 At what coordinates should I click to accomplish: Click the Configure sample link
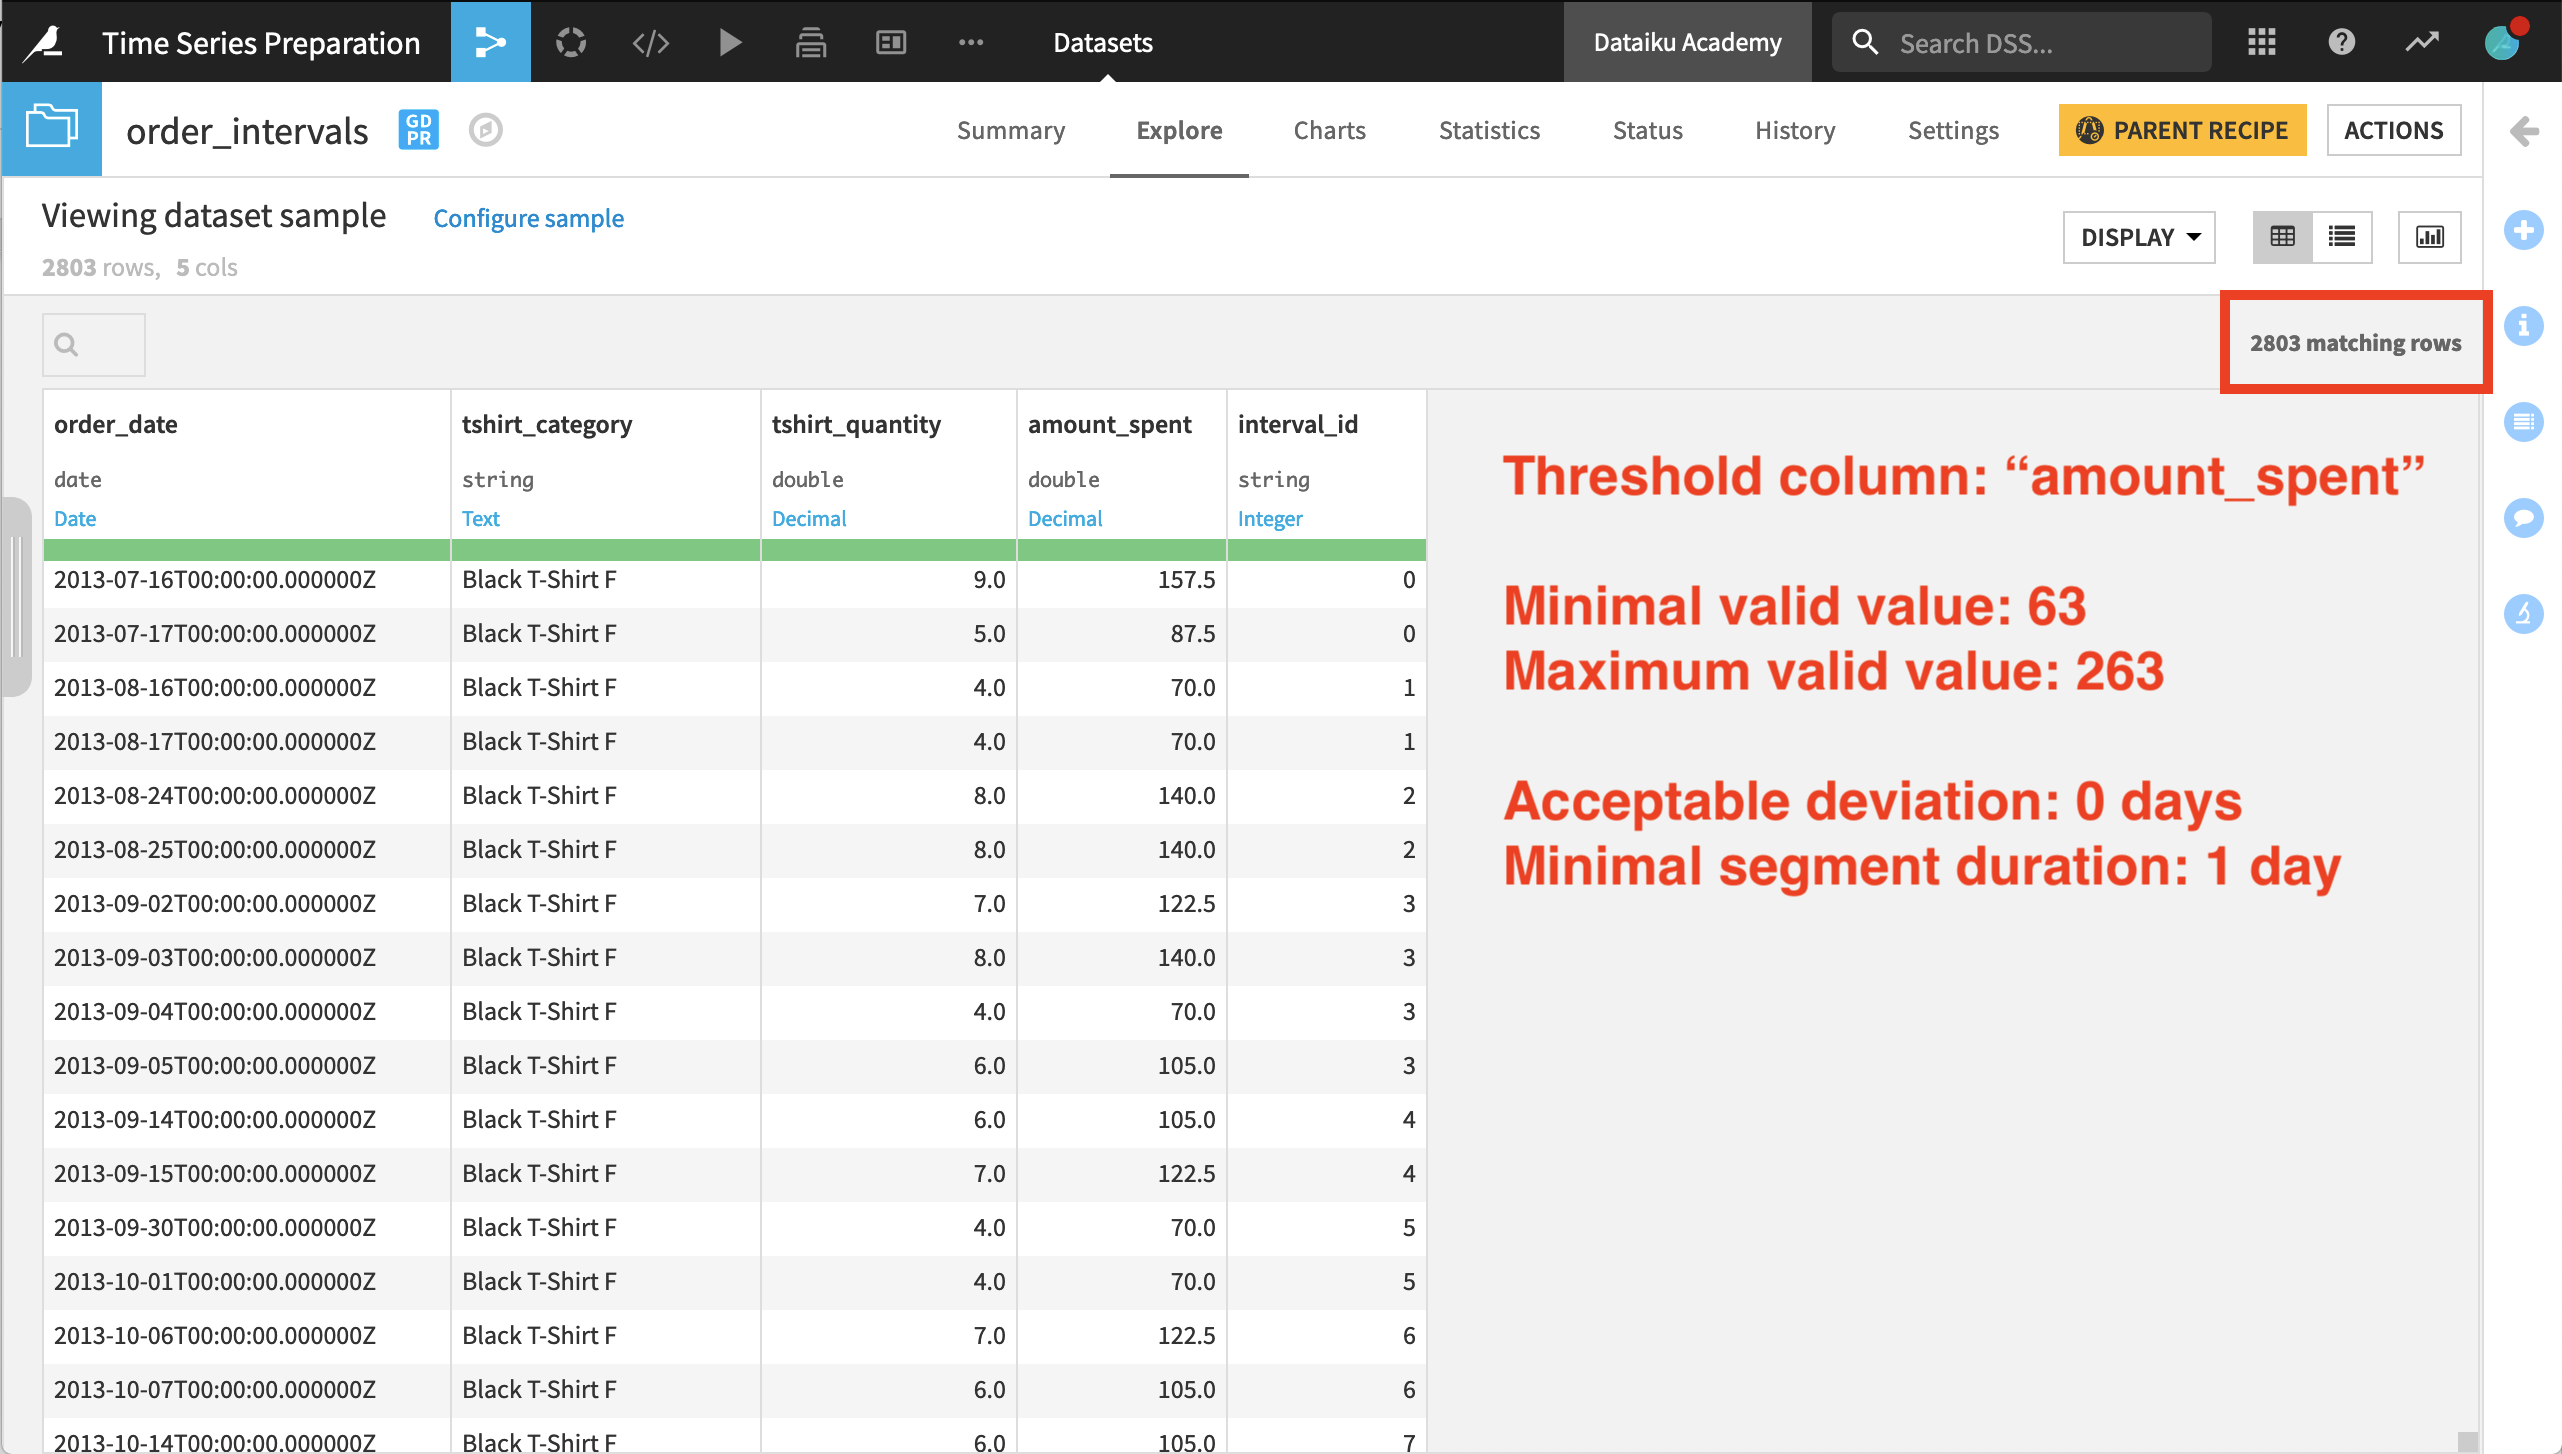point(528,218)
